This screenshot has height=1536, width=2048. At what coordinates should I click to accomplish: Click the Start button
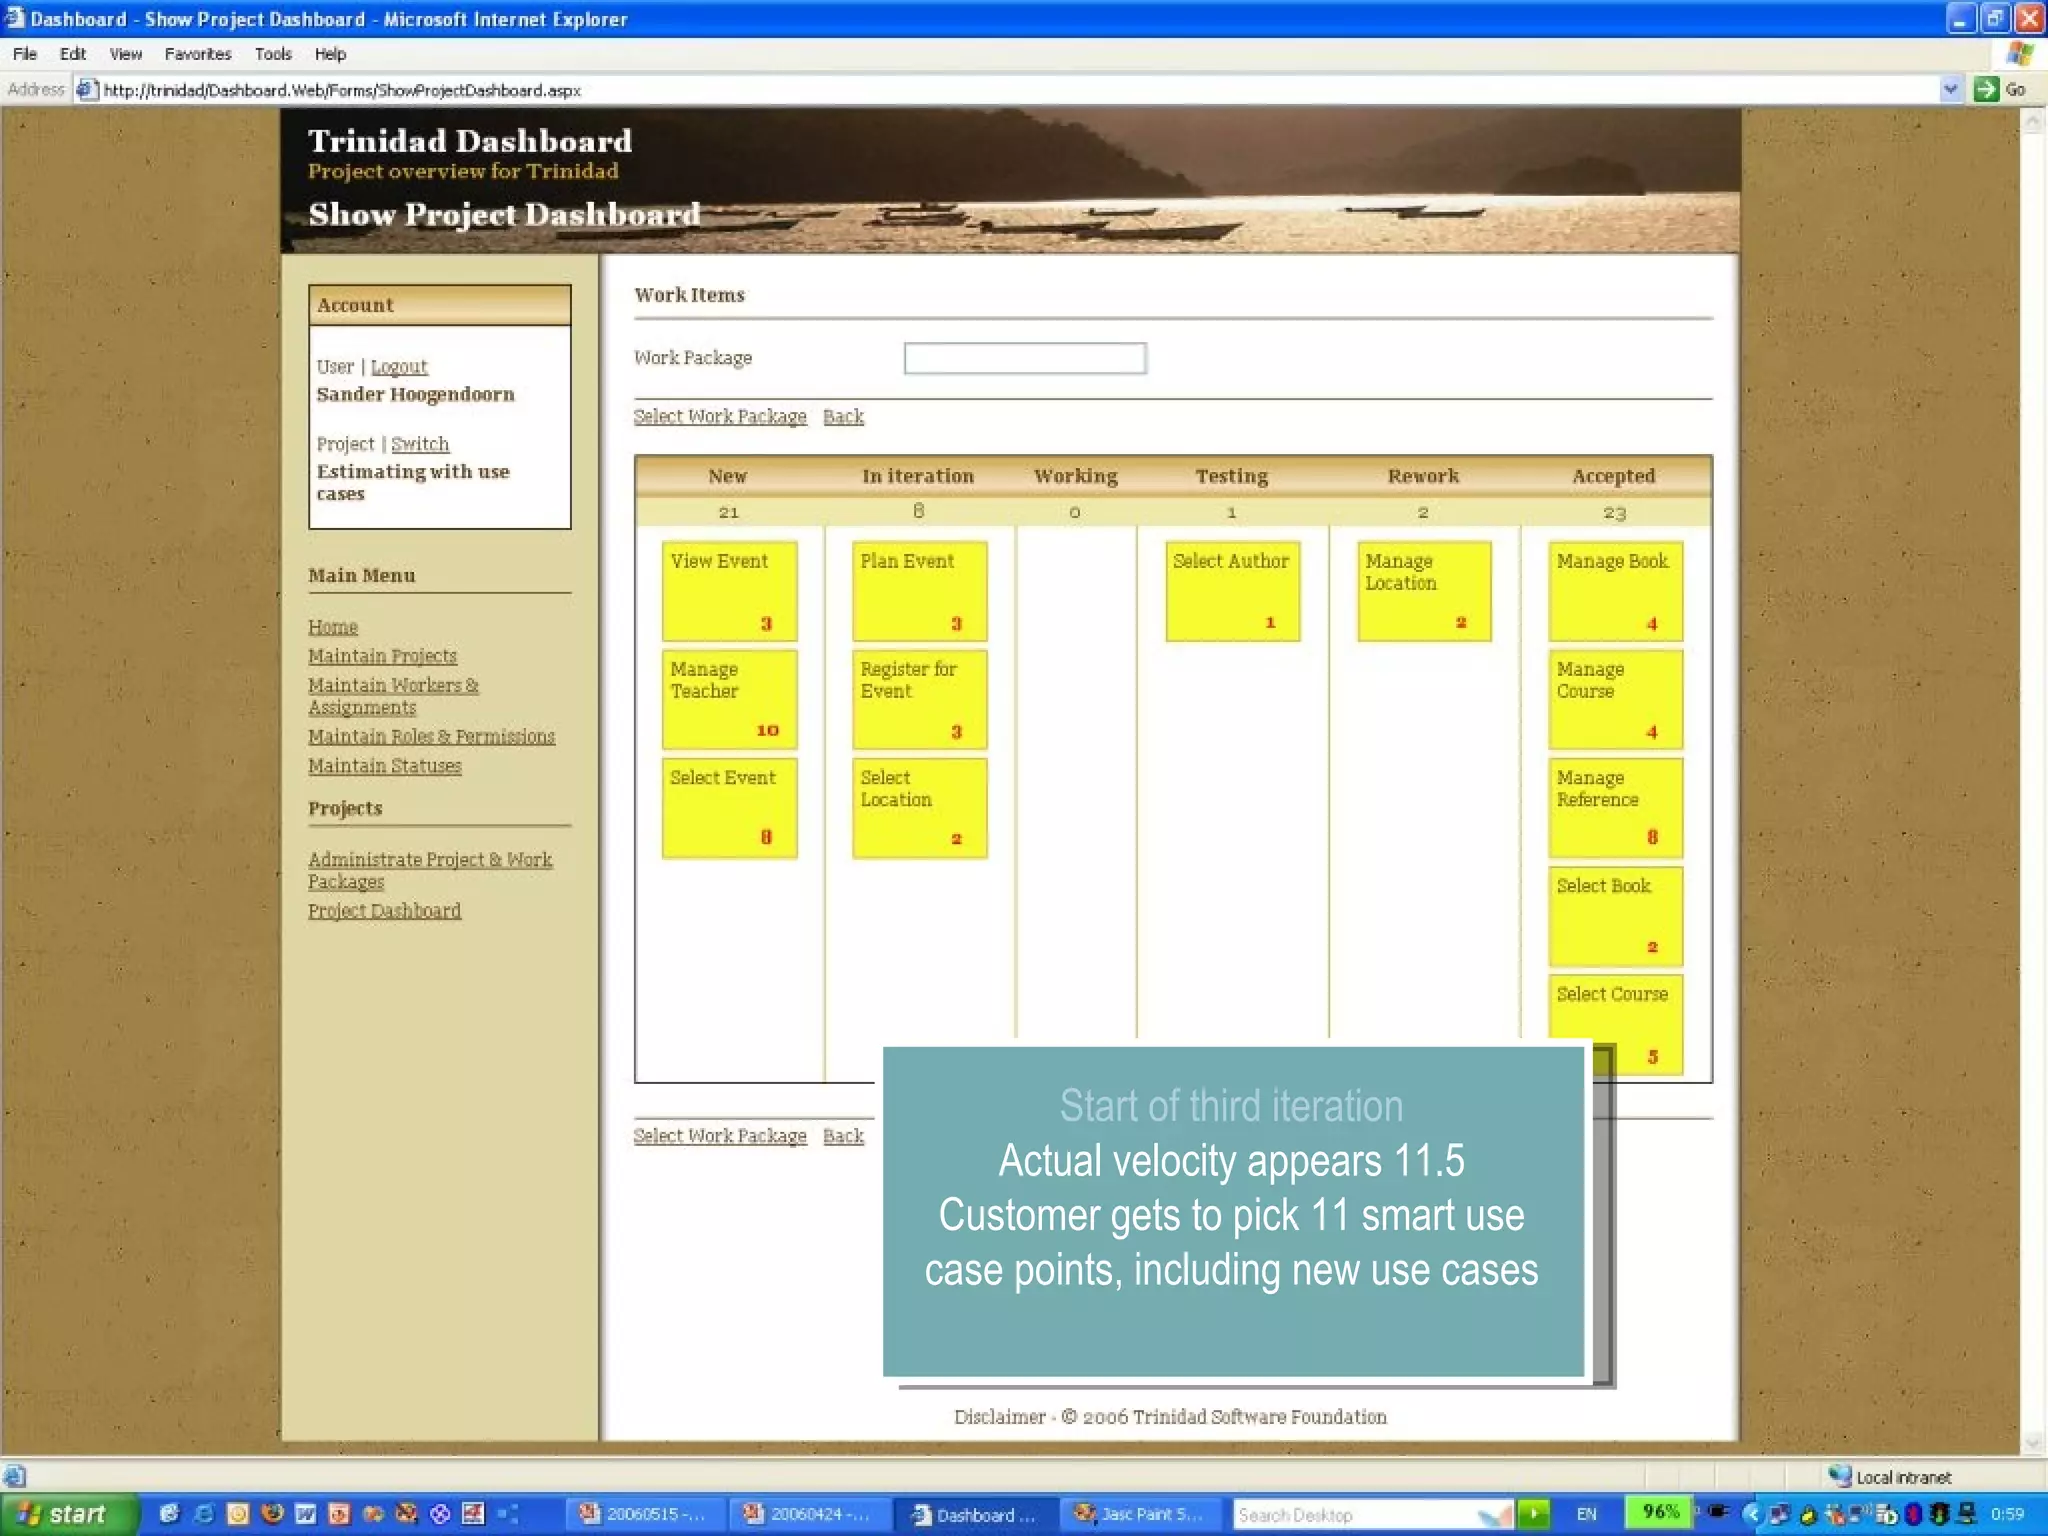tap(66, 1514)
